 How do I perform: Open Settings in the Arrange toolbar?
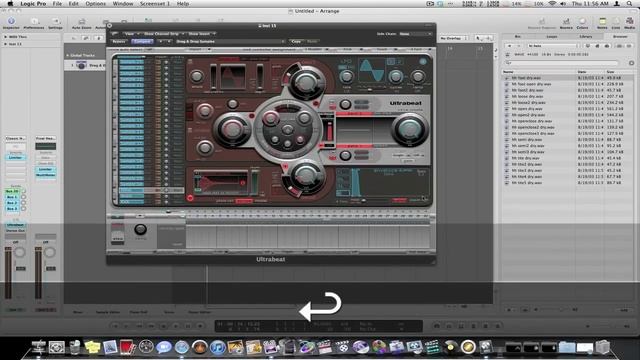coord(56,22)
